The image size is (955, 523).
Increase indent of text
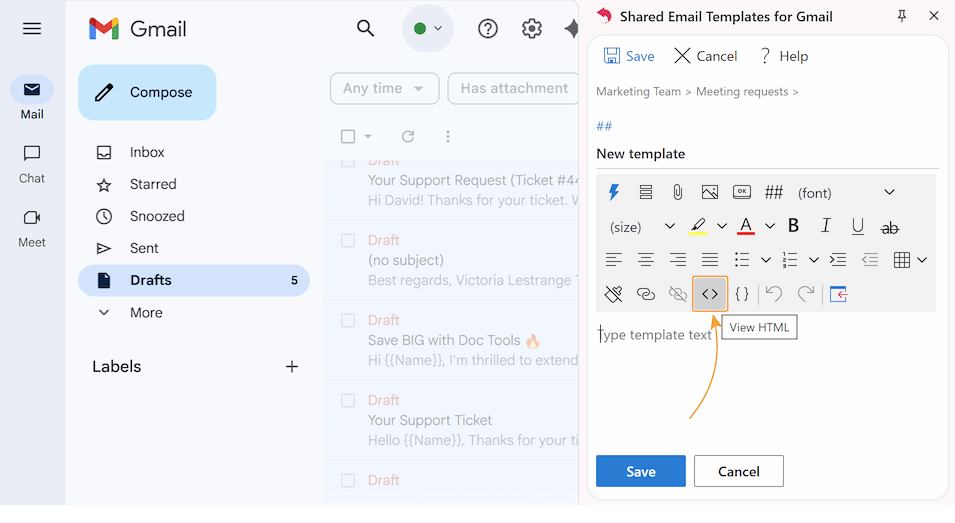click(838, 260)
